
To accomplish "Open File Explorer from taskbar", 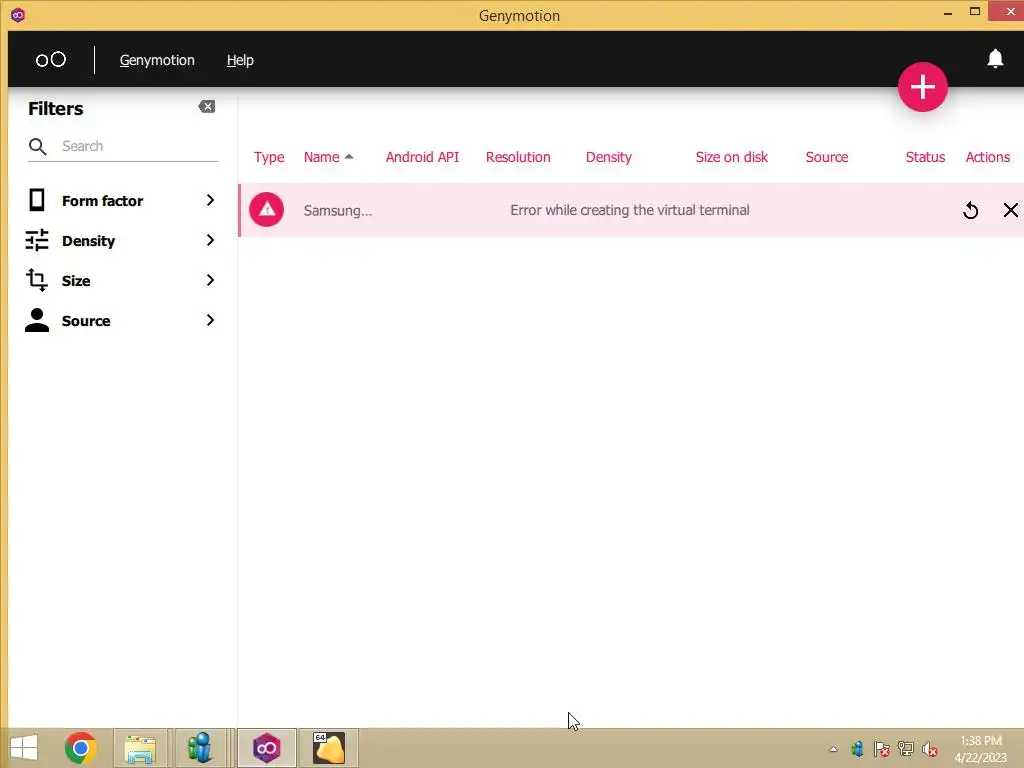I will (x=140, y=748).
